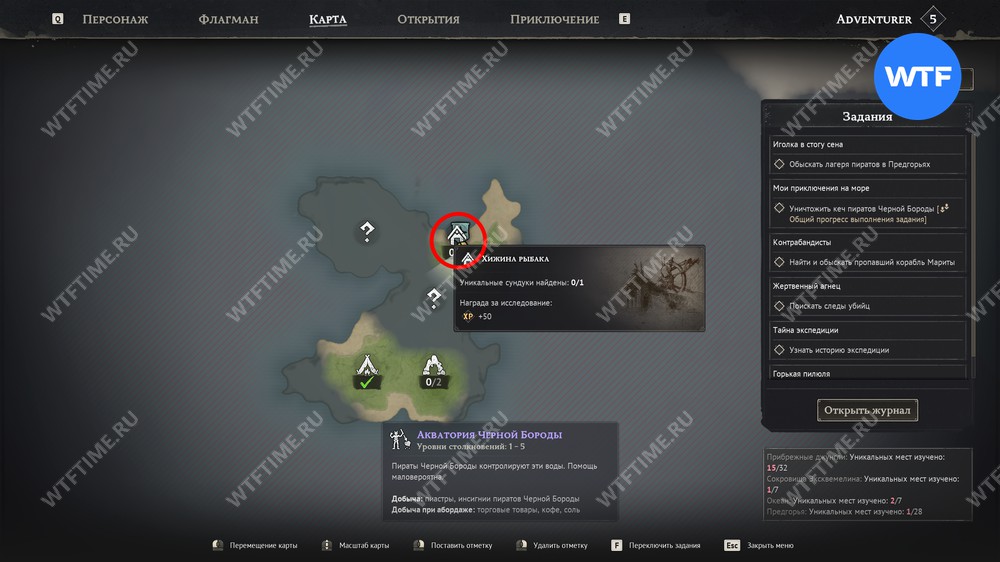1000x562 pixels.
Task: Select the question mark on the dark island
Action: (x=367, y=231)
